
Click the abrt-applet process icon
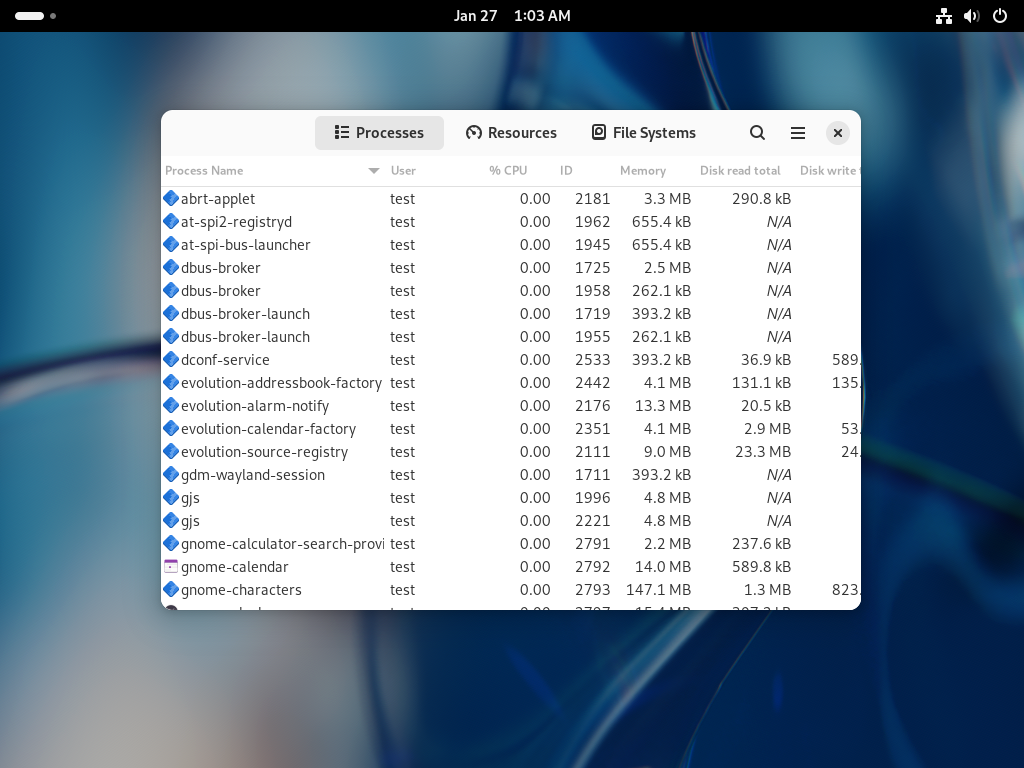171,199
